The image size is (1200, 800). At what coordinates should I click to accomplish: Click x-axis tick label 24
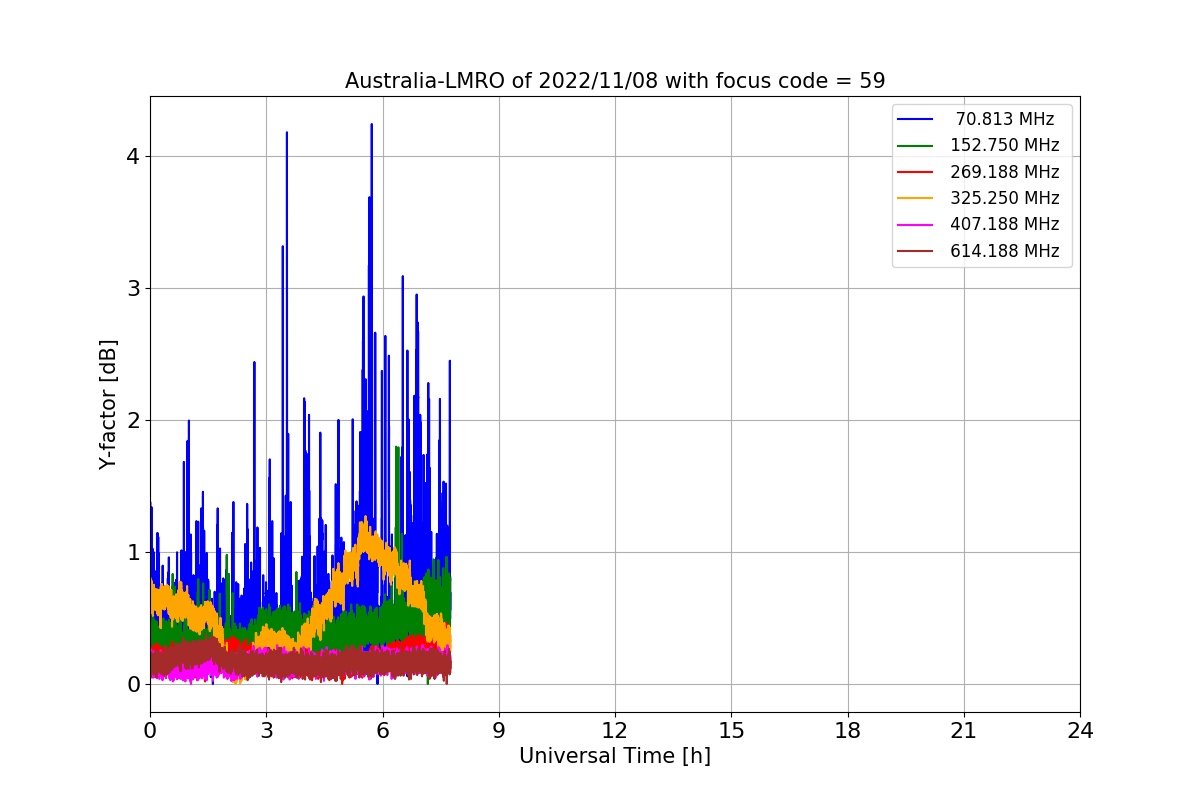1080,731
